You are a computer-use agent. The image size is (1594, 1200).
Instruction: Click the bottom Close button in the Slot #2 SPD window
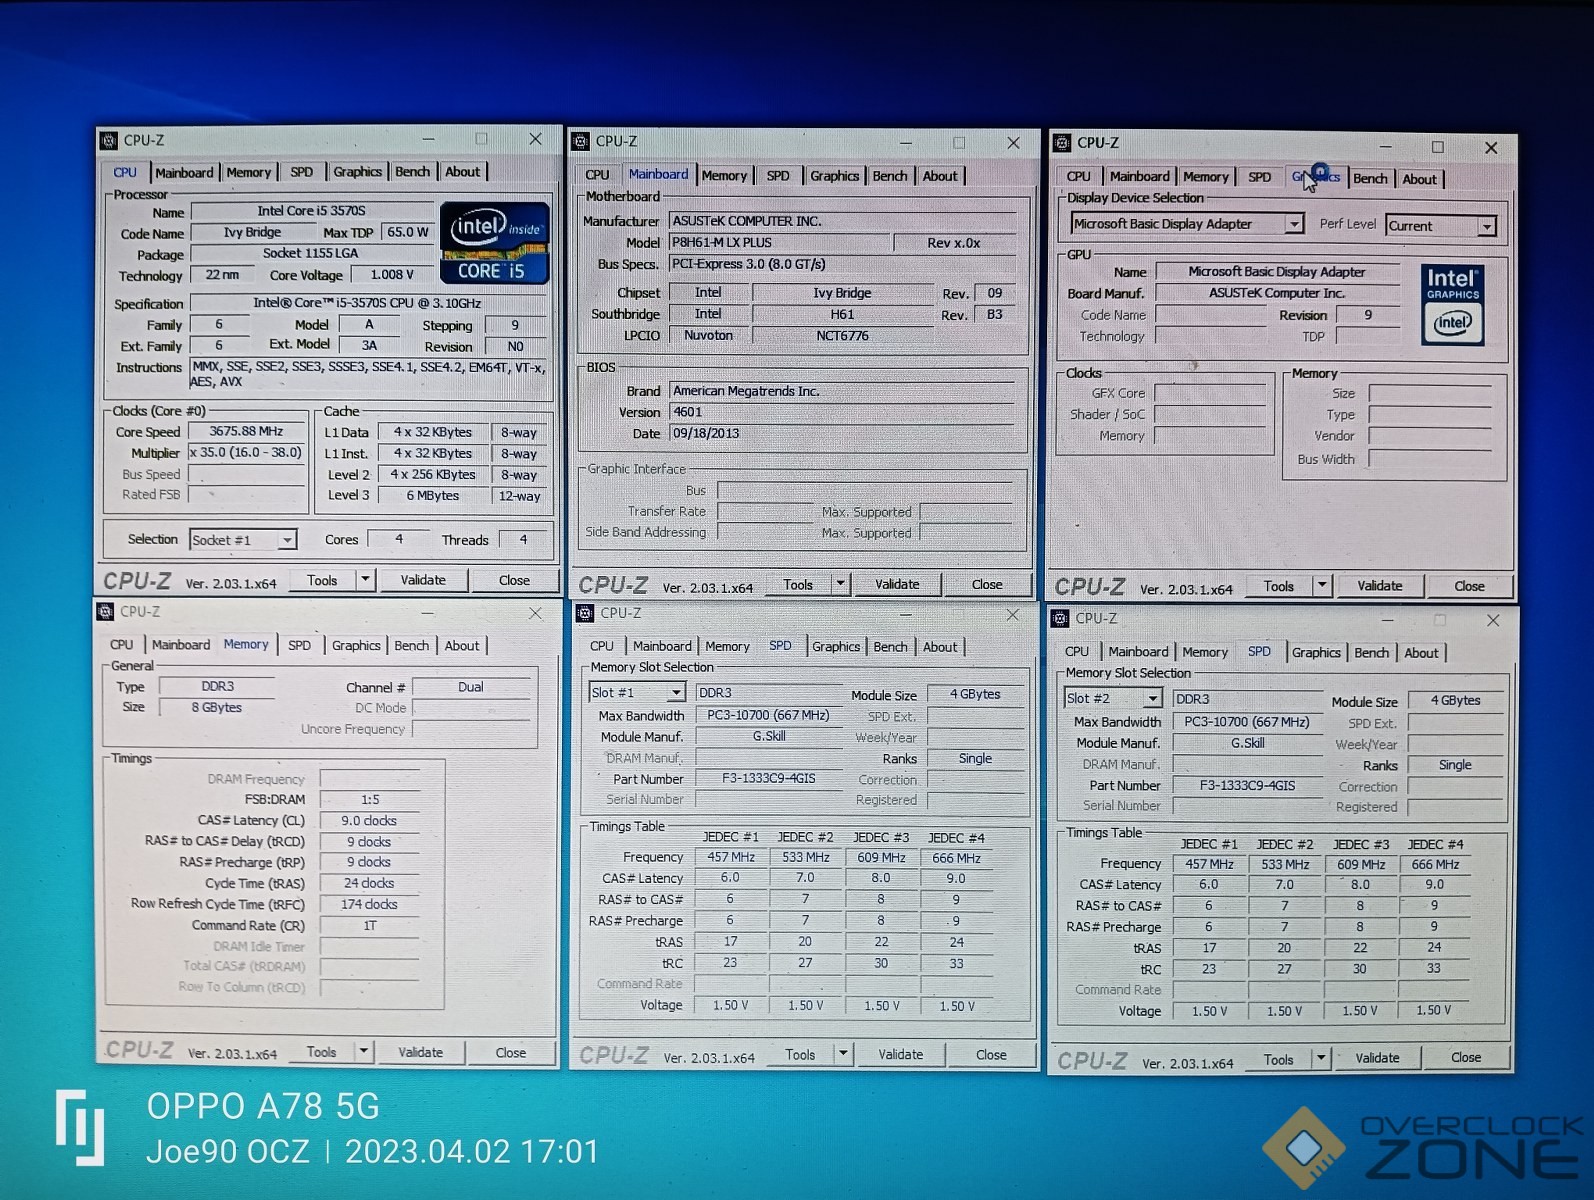[x=1466, y=1057]
